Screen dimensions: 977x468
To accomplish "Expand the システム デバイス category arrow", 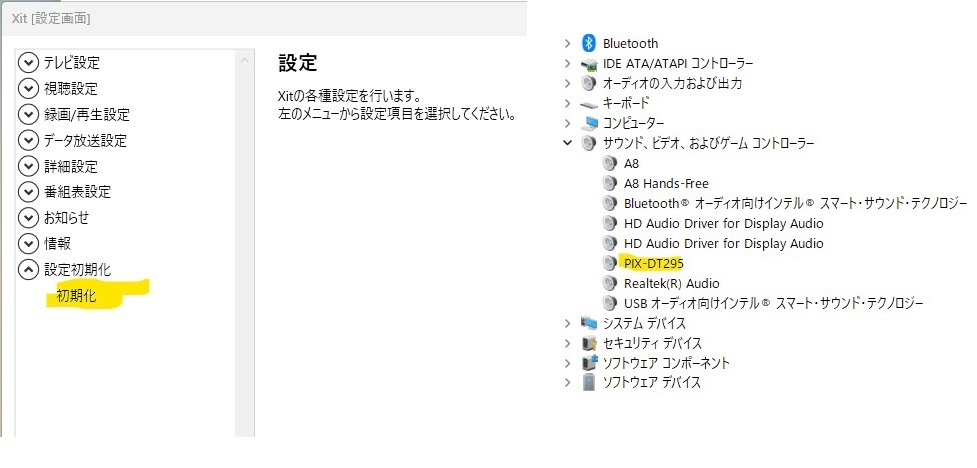I will (567, 323).
